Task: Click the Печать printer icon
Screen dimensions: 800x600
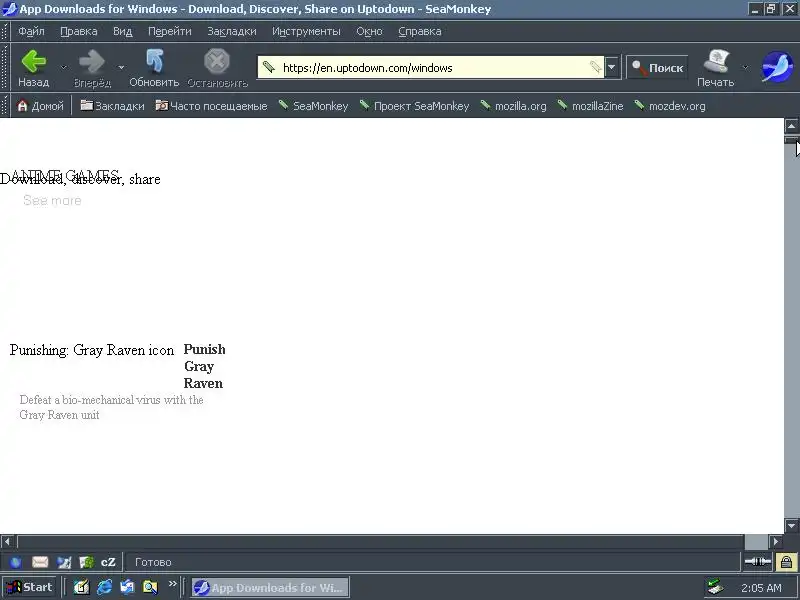Action: tap(716, 62)
